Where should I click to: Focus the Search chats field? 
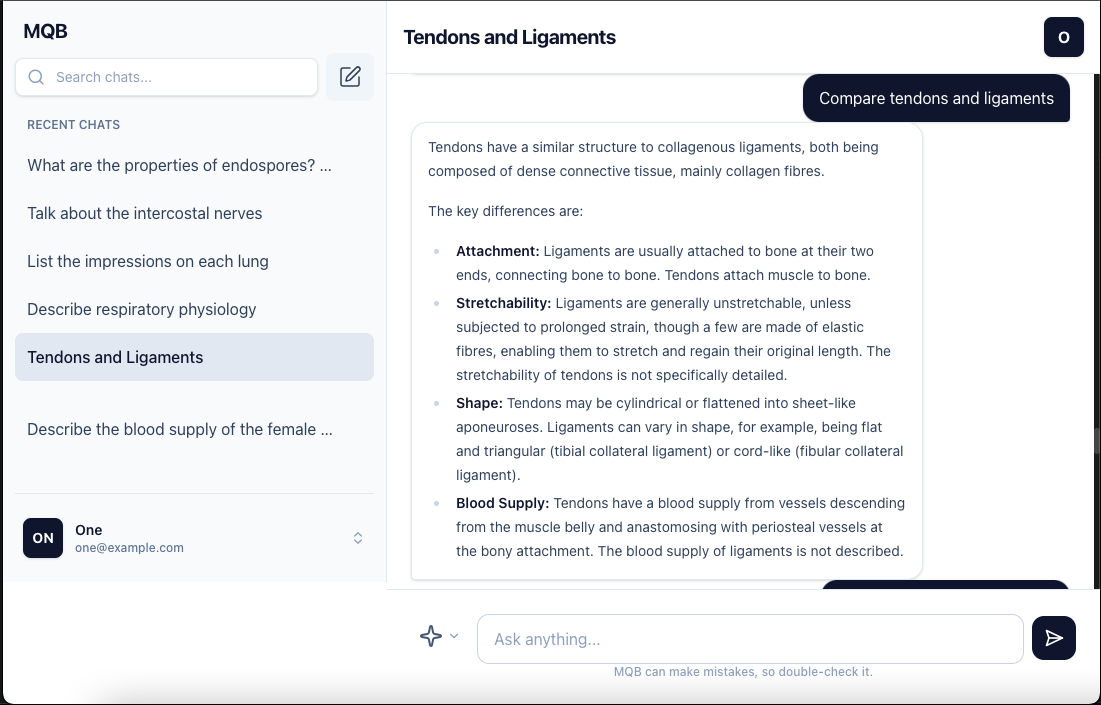pos(180,77)
